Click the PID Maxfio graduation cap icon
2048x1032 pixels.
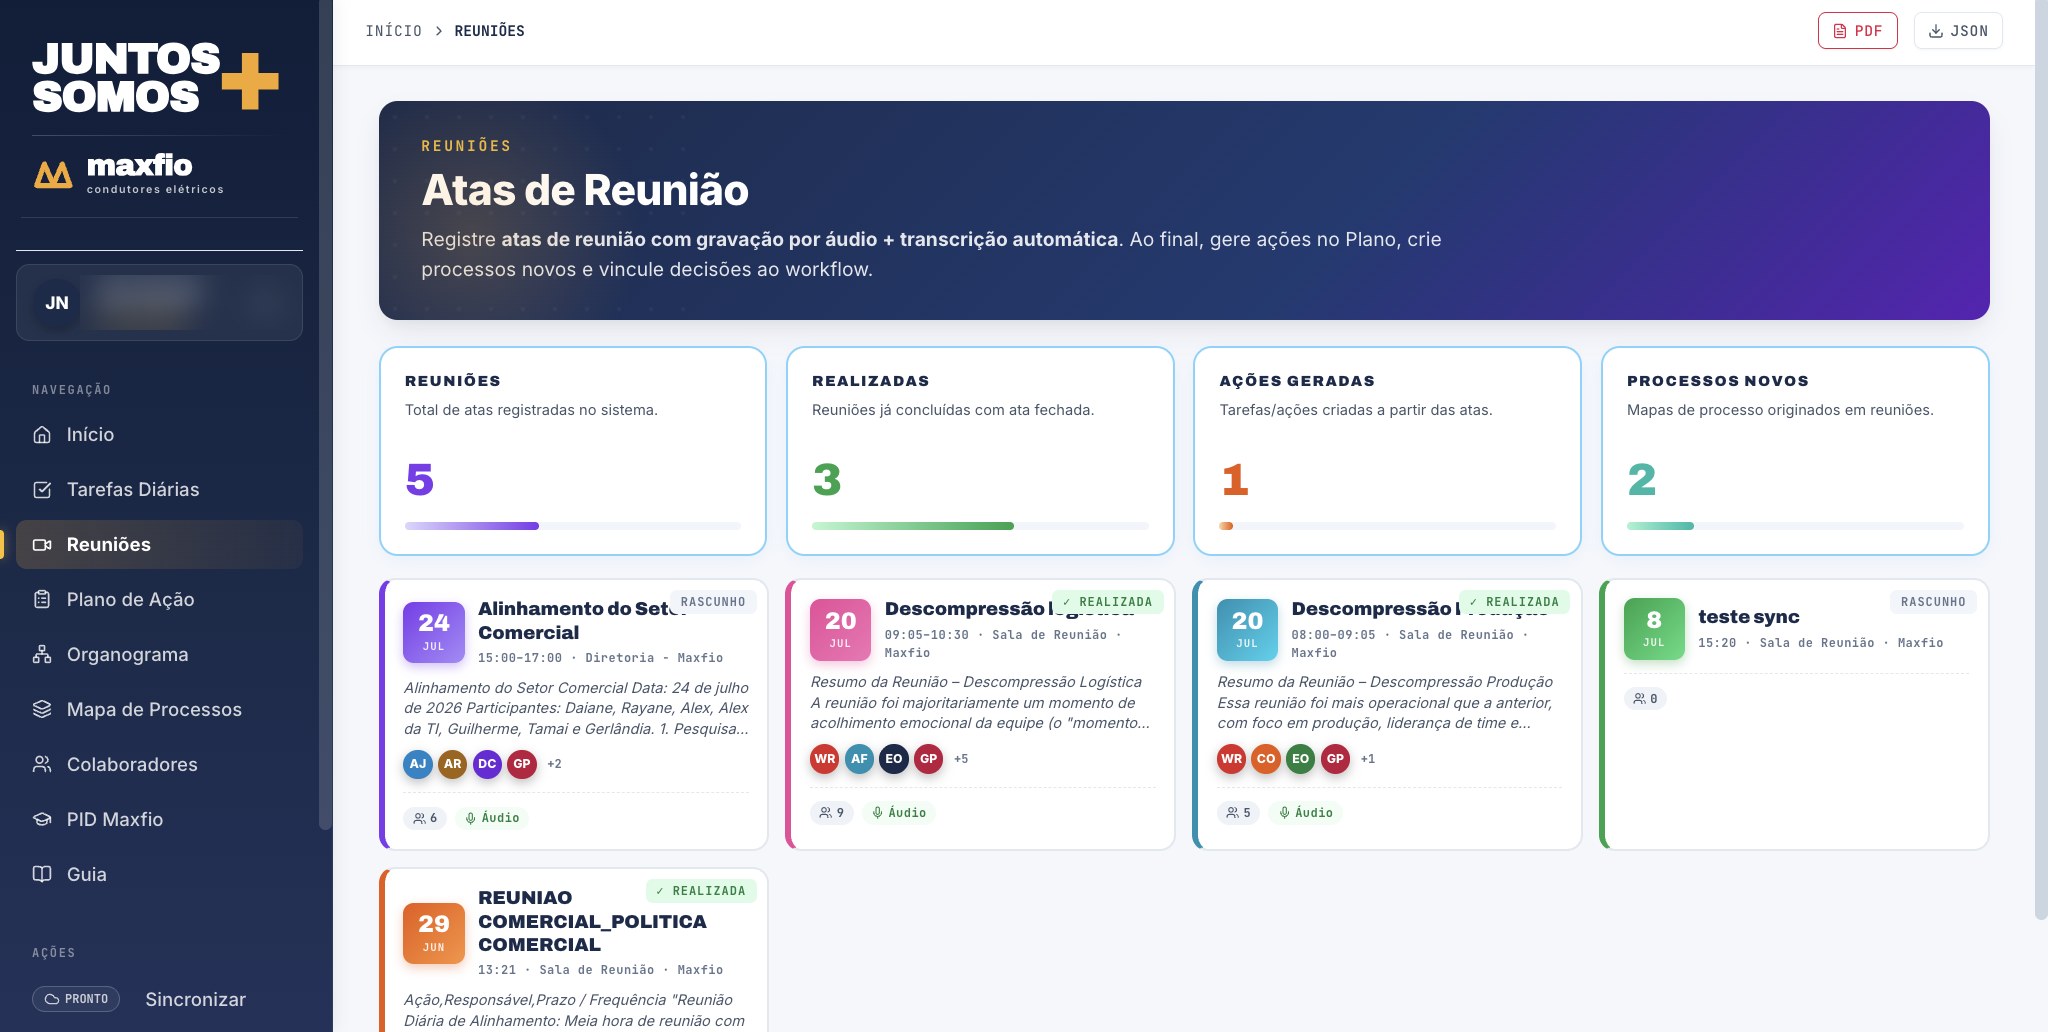(x=42, y=820)
